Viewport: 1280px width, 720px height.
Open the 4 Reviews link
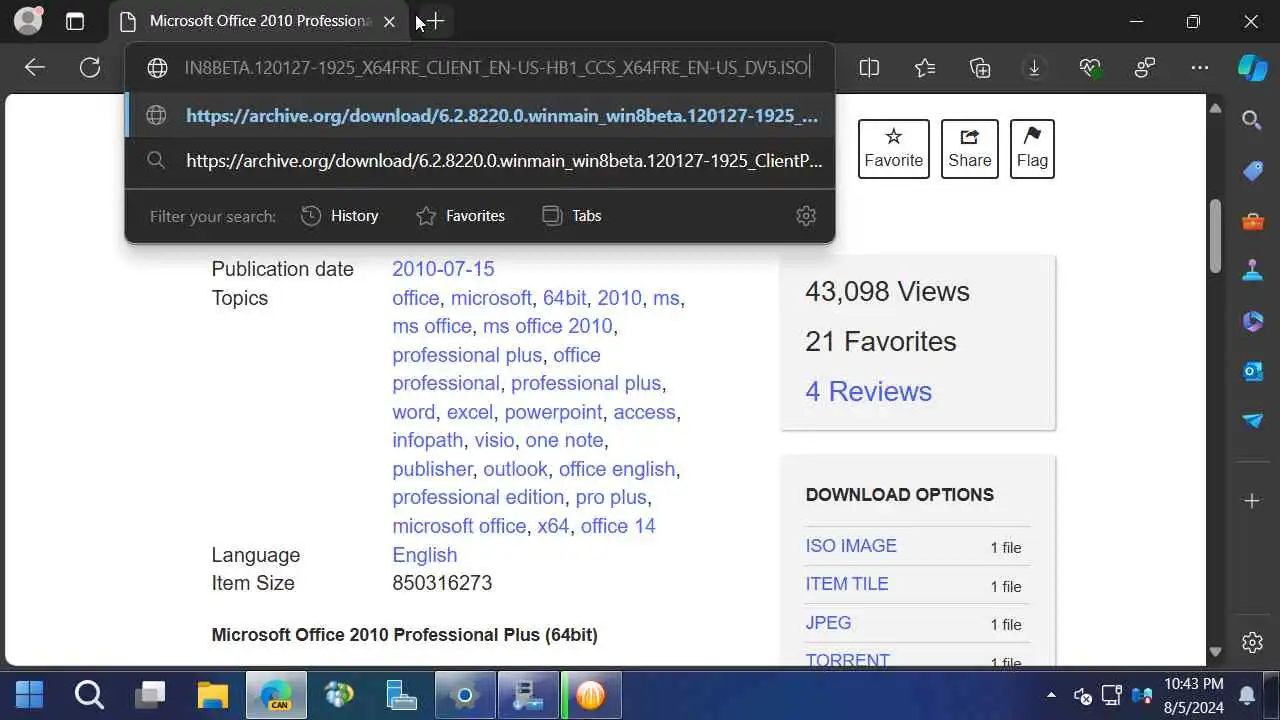coord(868,391)
